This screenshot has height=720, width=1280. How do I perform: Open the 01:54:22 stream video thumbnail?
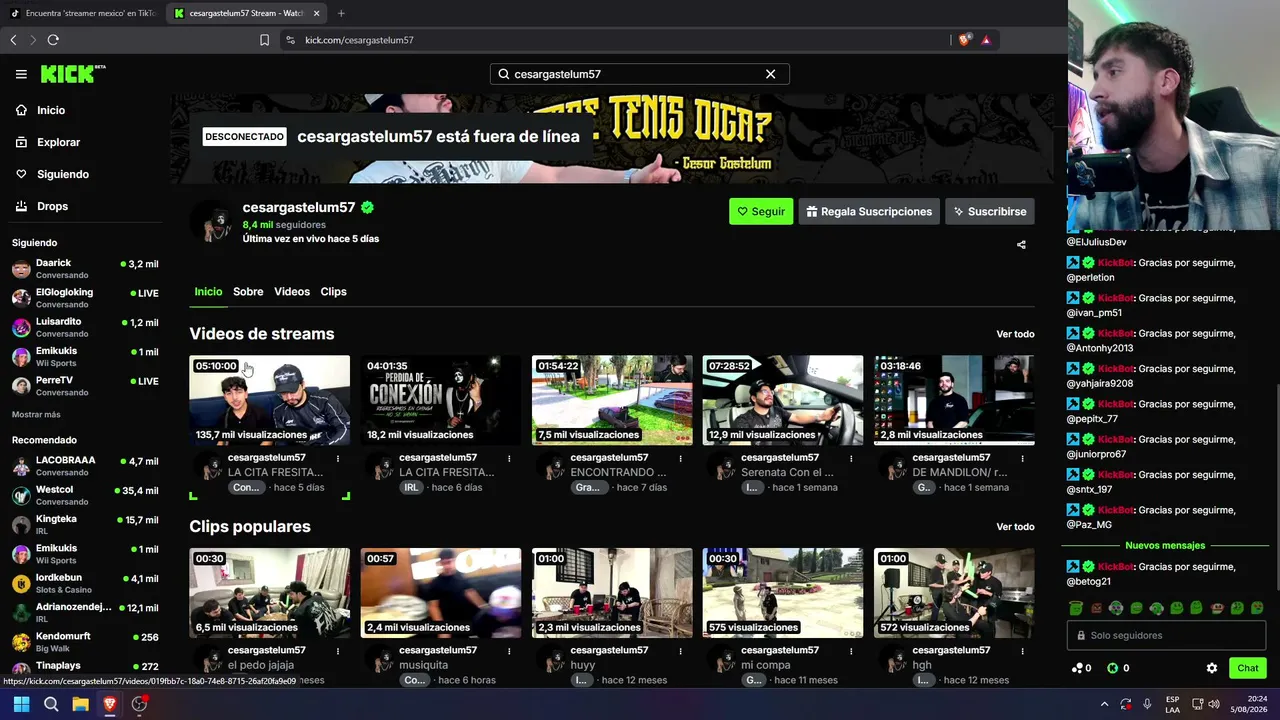coord(612,400)
